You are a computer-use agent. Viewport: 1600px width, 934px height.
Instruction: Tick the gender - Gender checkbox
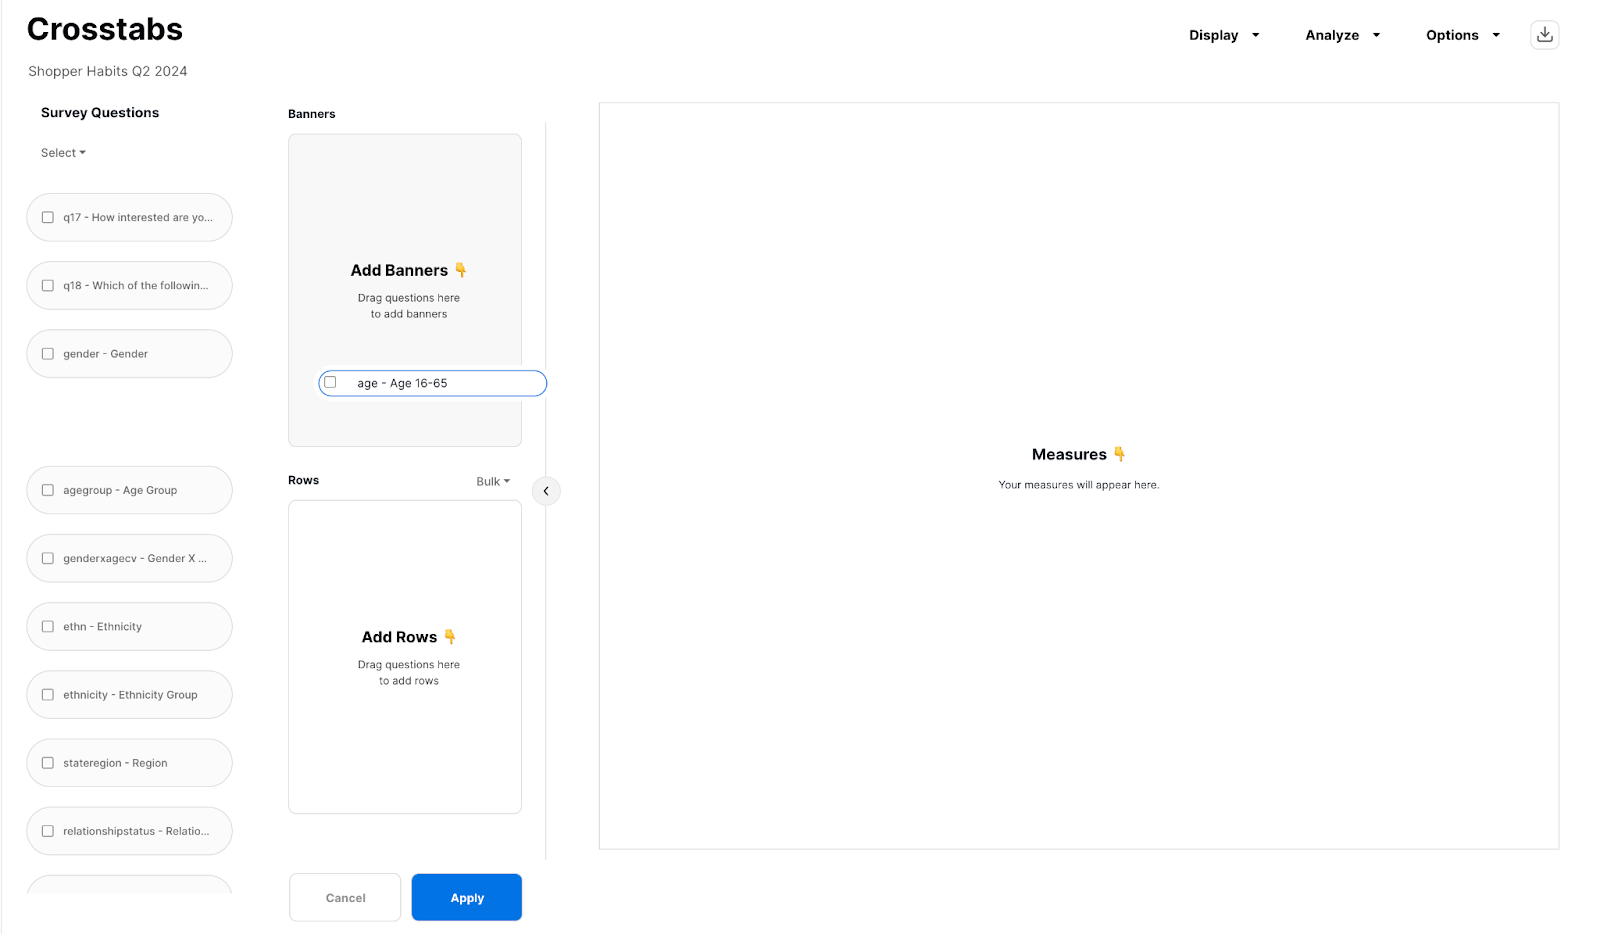(48, 354)
